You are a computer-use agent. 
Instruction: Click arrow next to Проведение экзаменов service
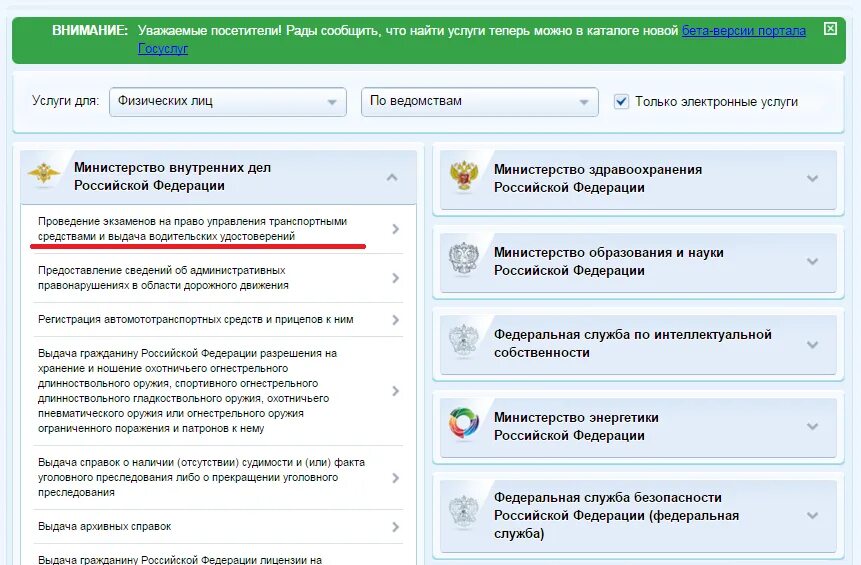(395, 229)
